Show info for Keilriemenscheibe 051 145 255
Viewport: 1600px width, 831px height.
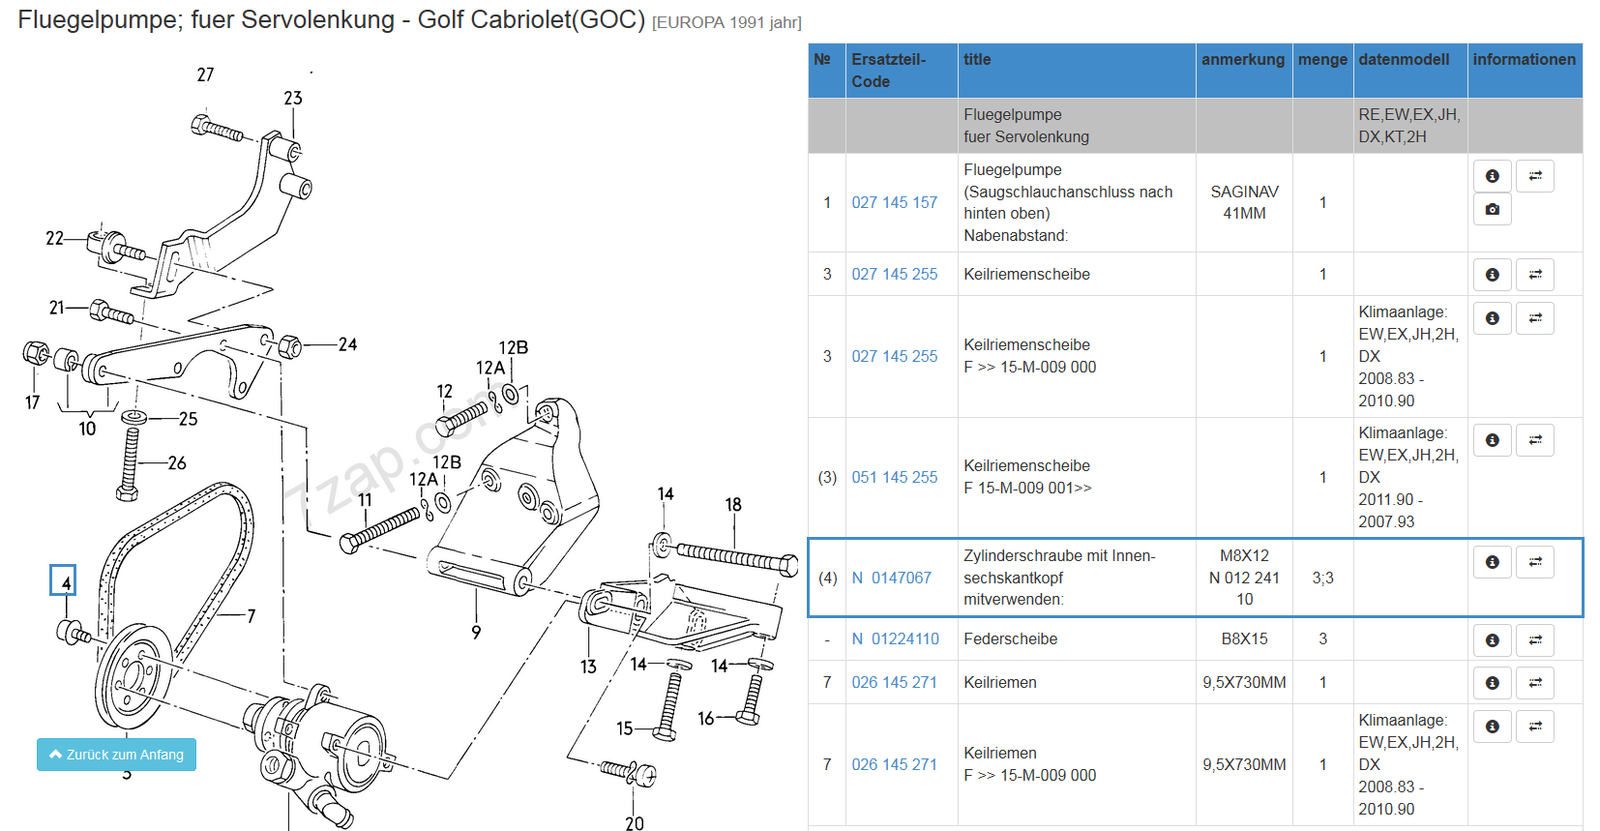1492,440
